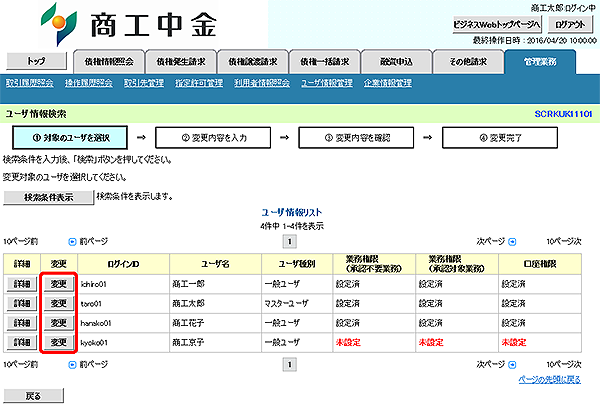Click the user name 商工花子
600x419 pixels.
pyautogui.click(x=188, y=323)
